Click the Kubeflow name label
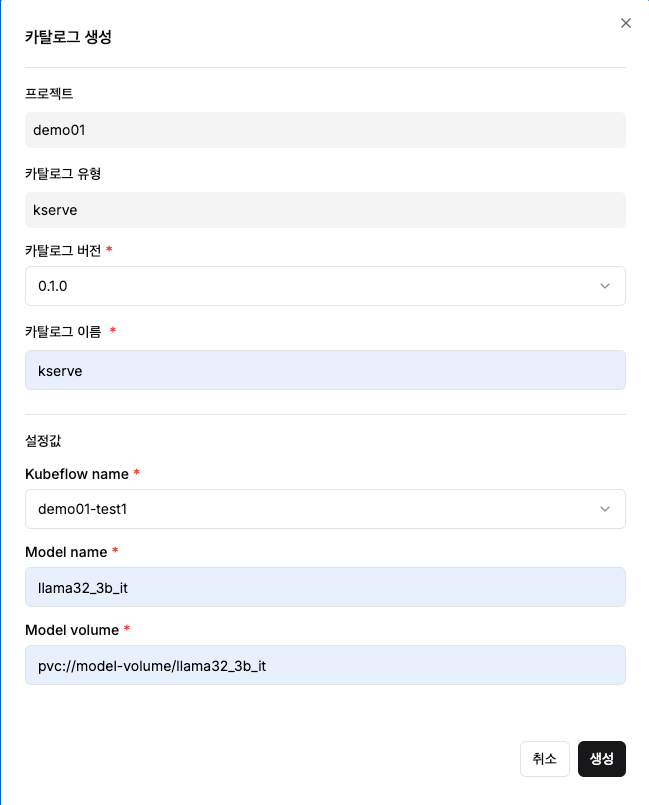 tap(77, 474)
